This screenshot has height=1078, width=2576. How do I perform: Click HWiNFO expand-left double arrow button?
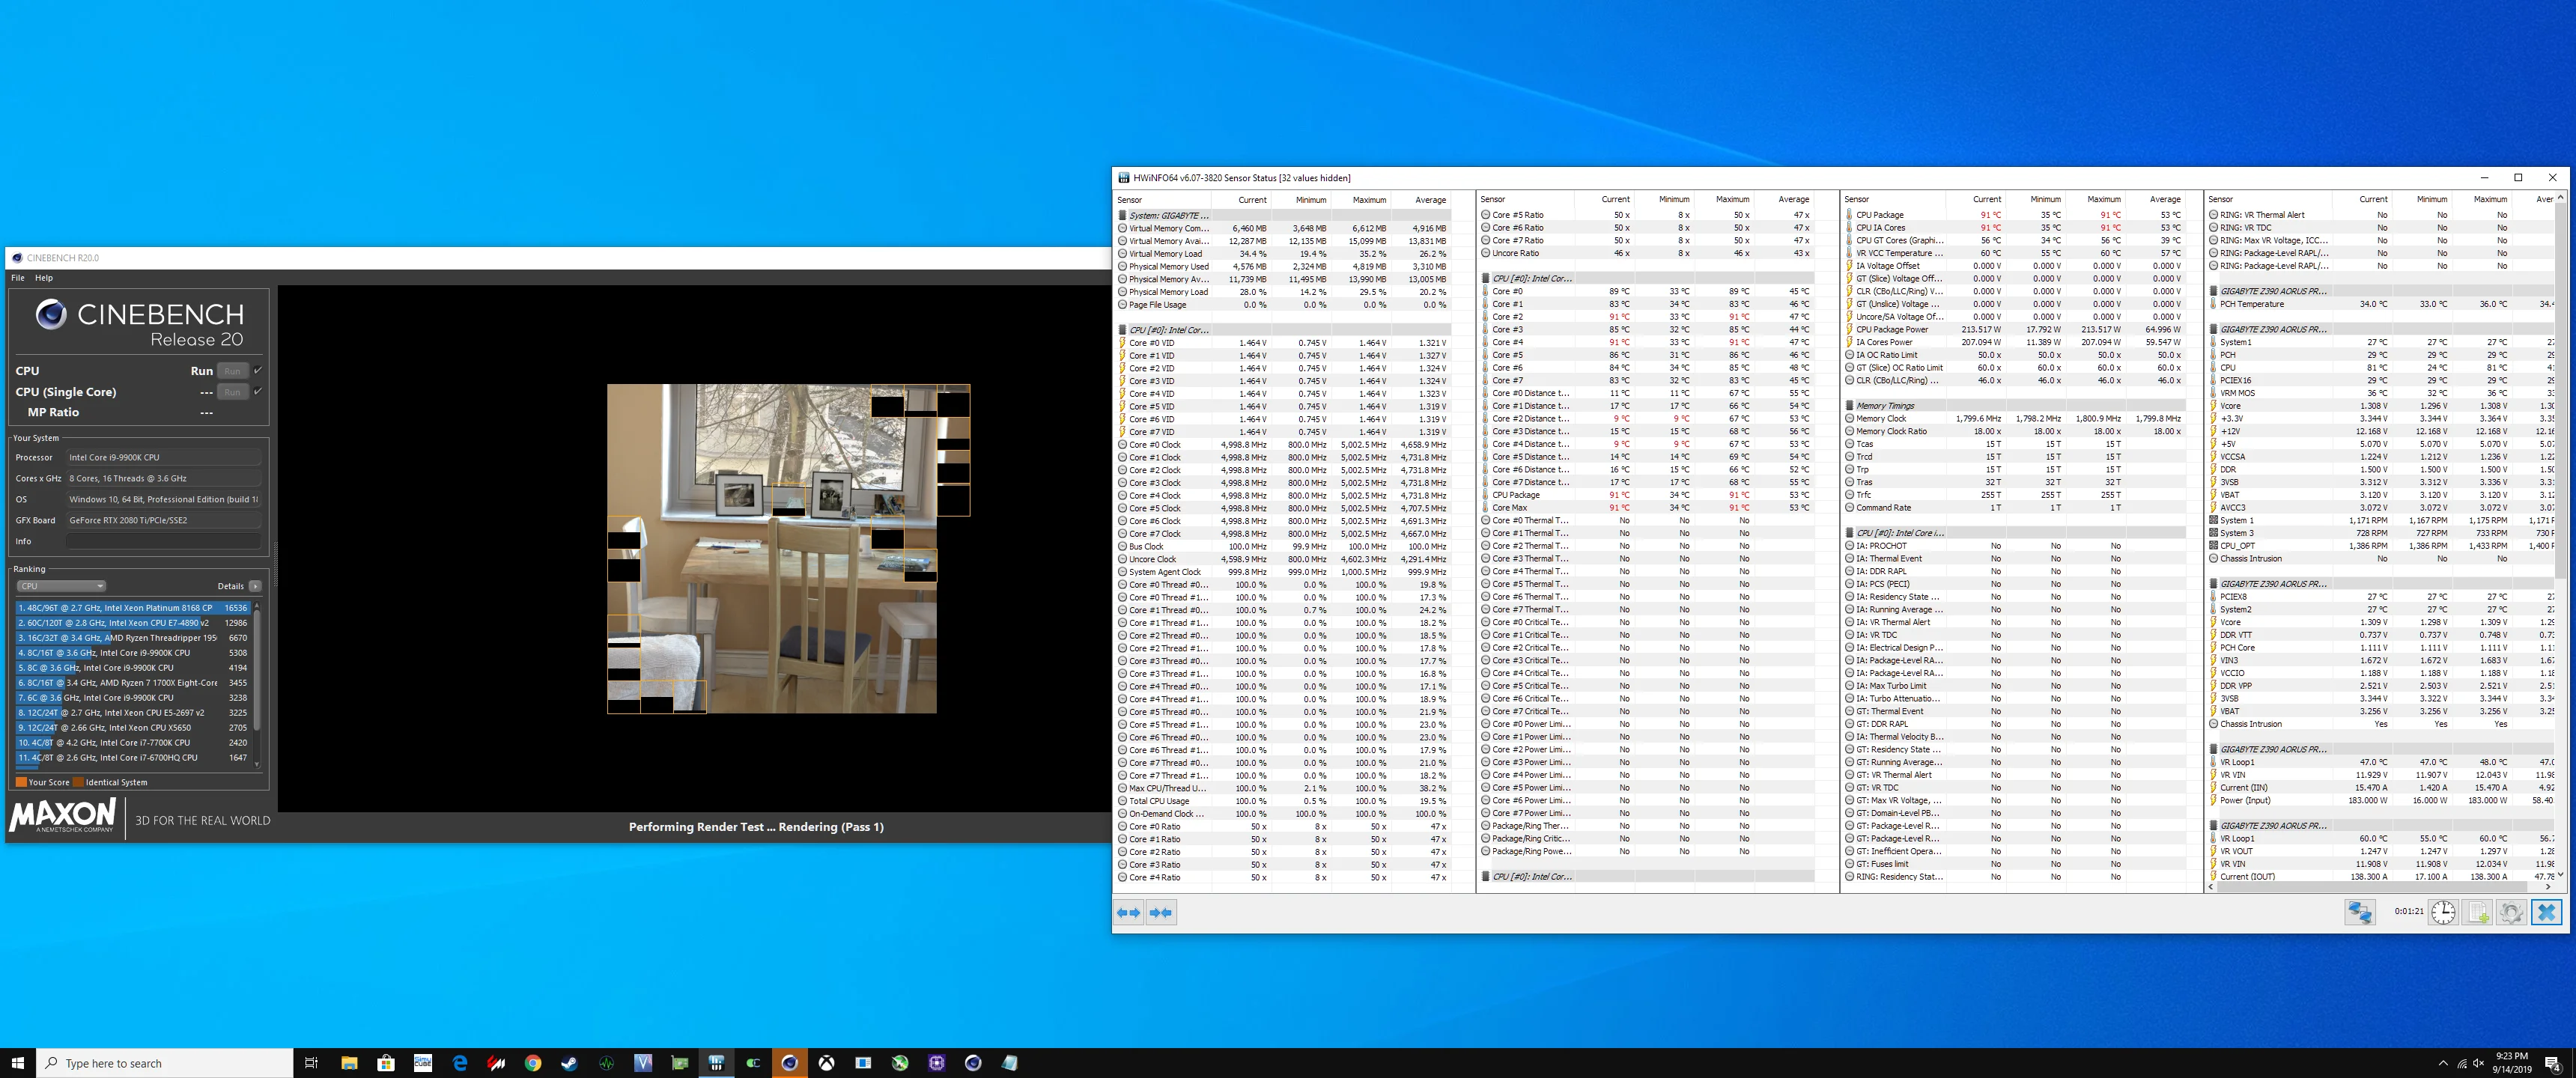(x=1129, y=912)
